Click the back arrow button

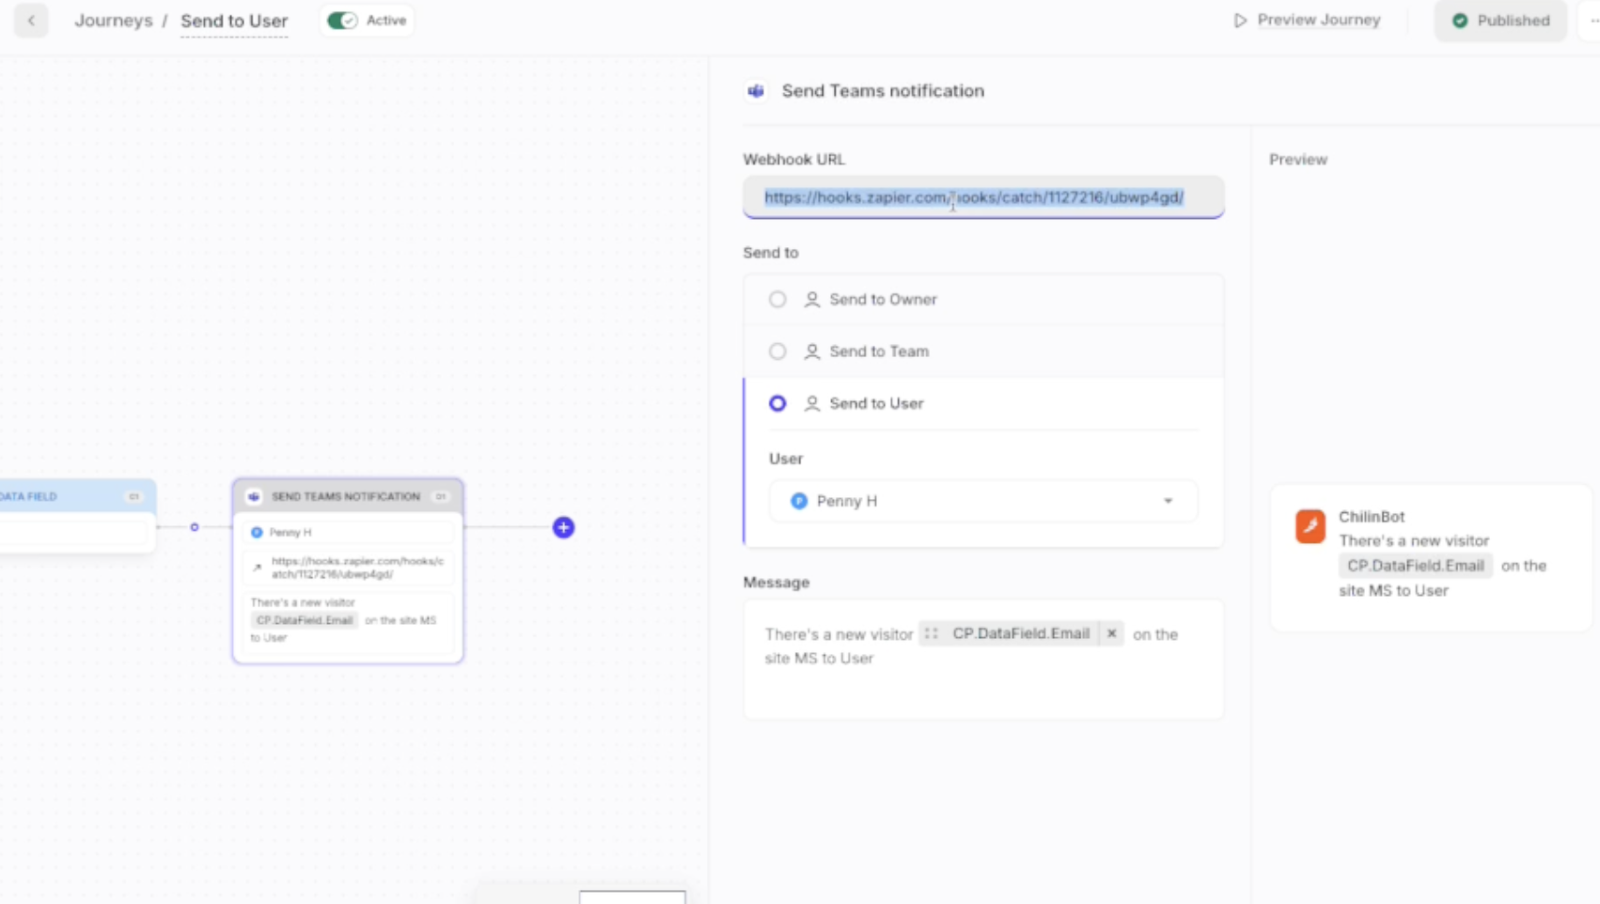click(31, 20)
